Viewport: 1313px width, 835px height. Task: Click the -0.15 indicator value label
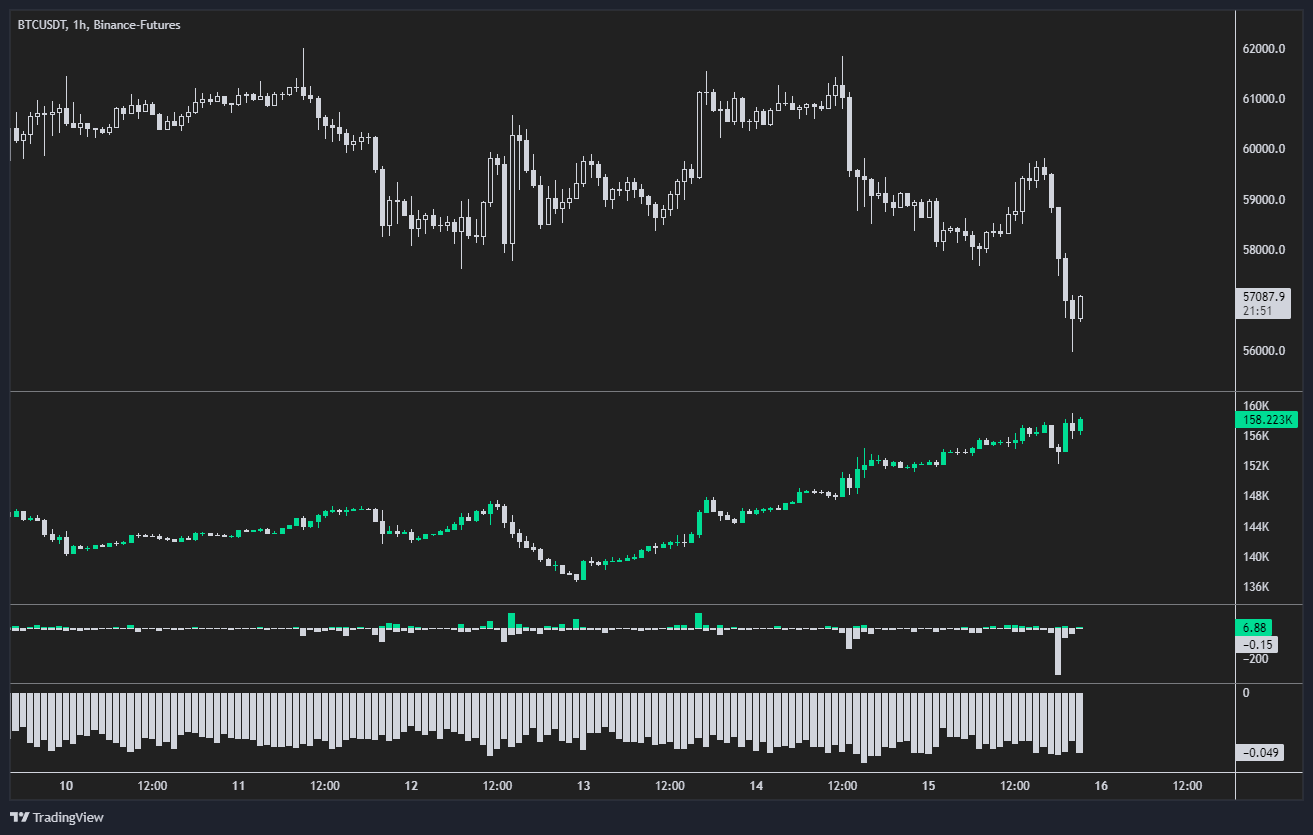(x=1256, y=644)
